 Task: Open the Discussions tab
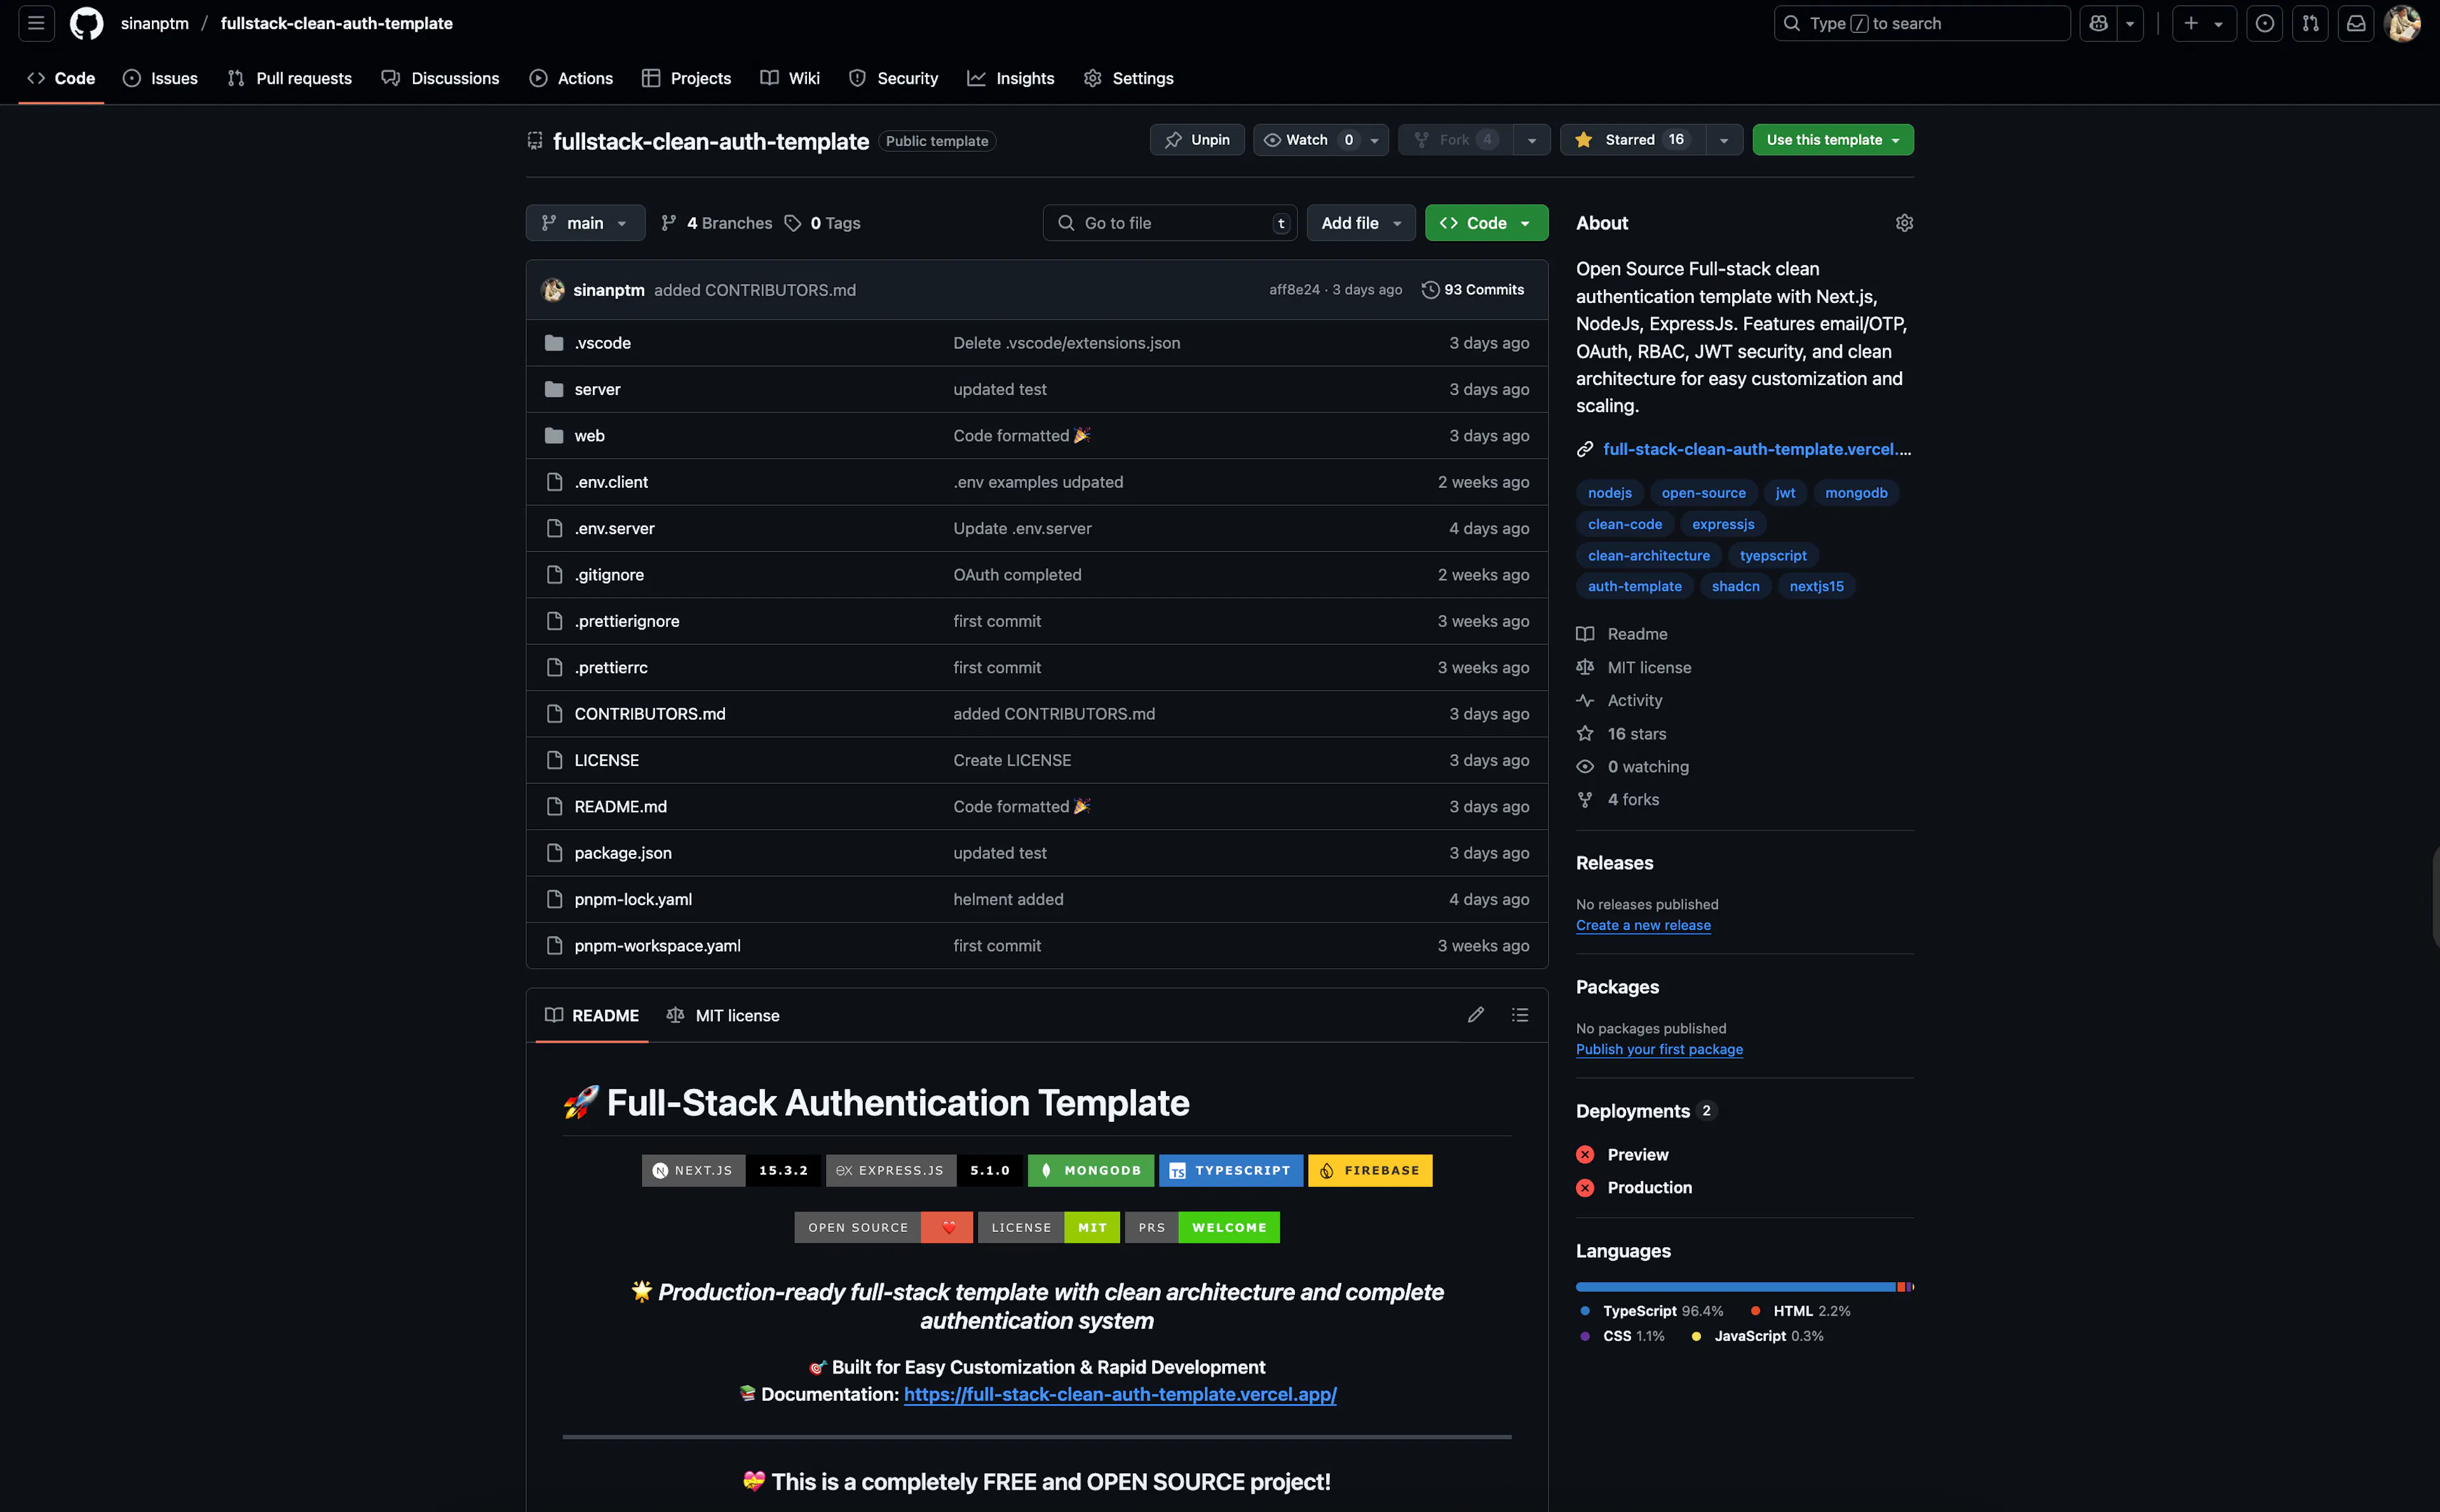click(x=441, y=78)
